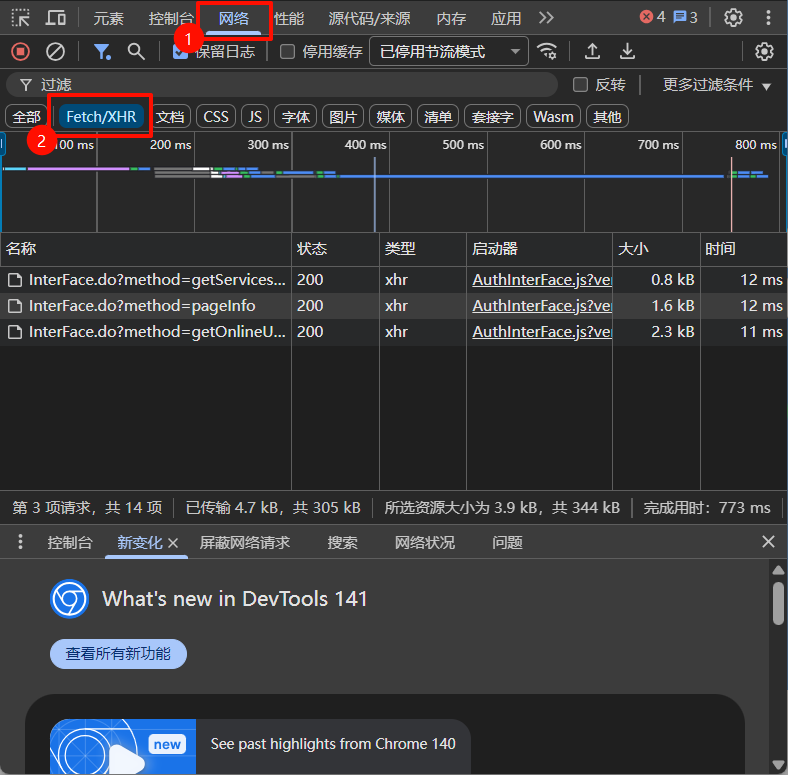
Task: Check the 反转 filter checkbox
Action: tap(581, 85)
